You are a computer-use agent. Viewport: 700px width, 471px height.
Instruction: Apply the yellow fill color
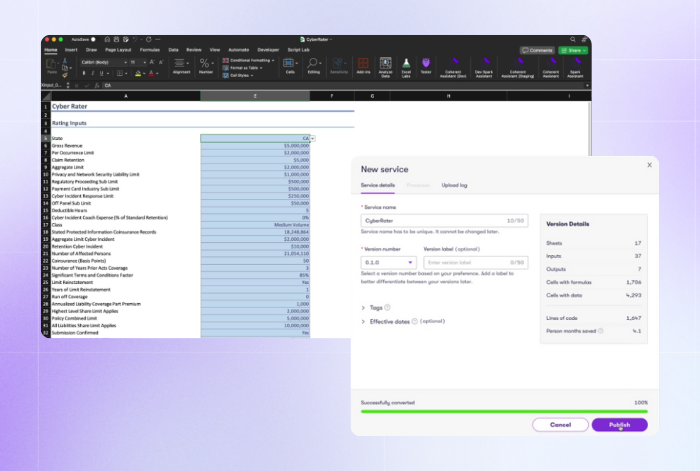138,73
